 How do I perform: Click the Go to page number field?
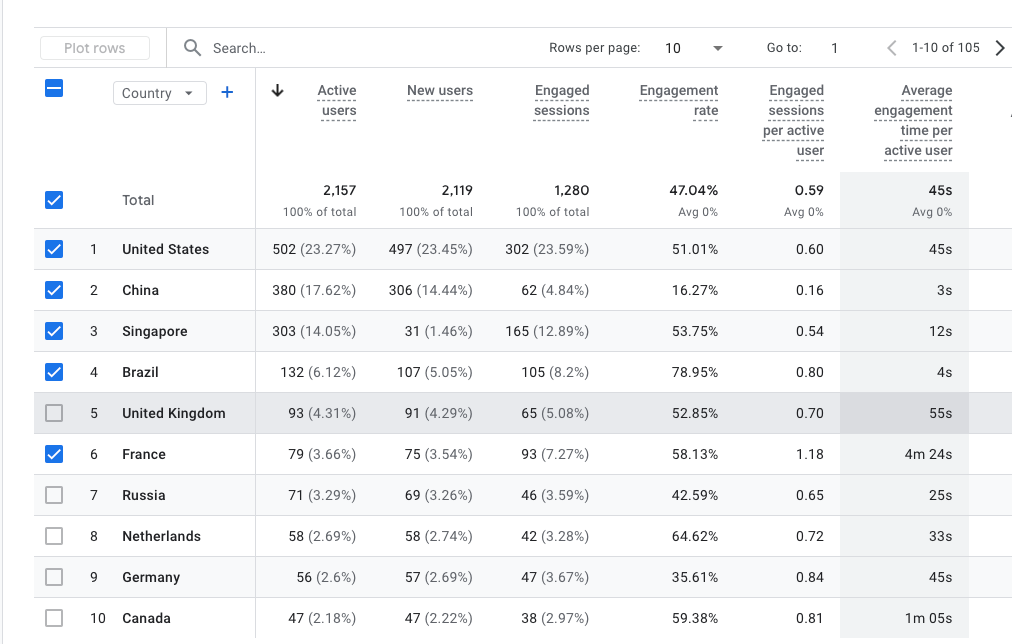point(835,48)
